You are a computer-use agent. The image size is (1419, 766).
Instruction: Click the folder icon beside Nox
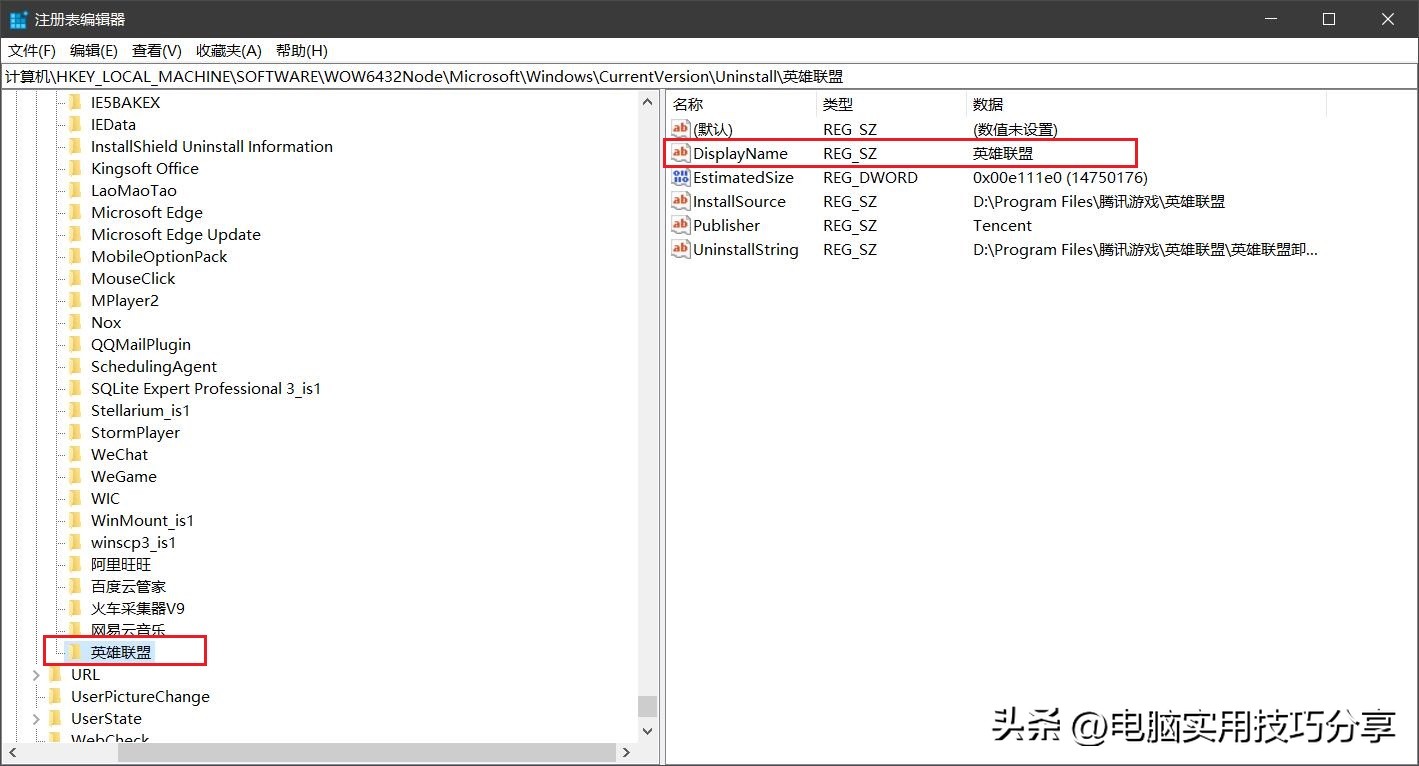click(74, 322)
